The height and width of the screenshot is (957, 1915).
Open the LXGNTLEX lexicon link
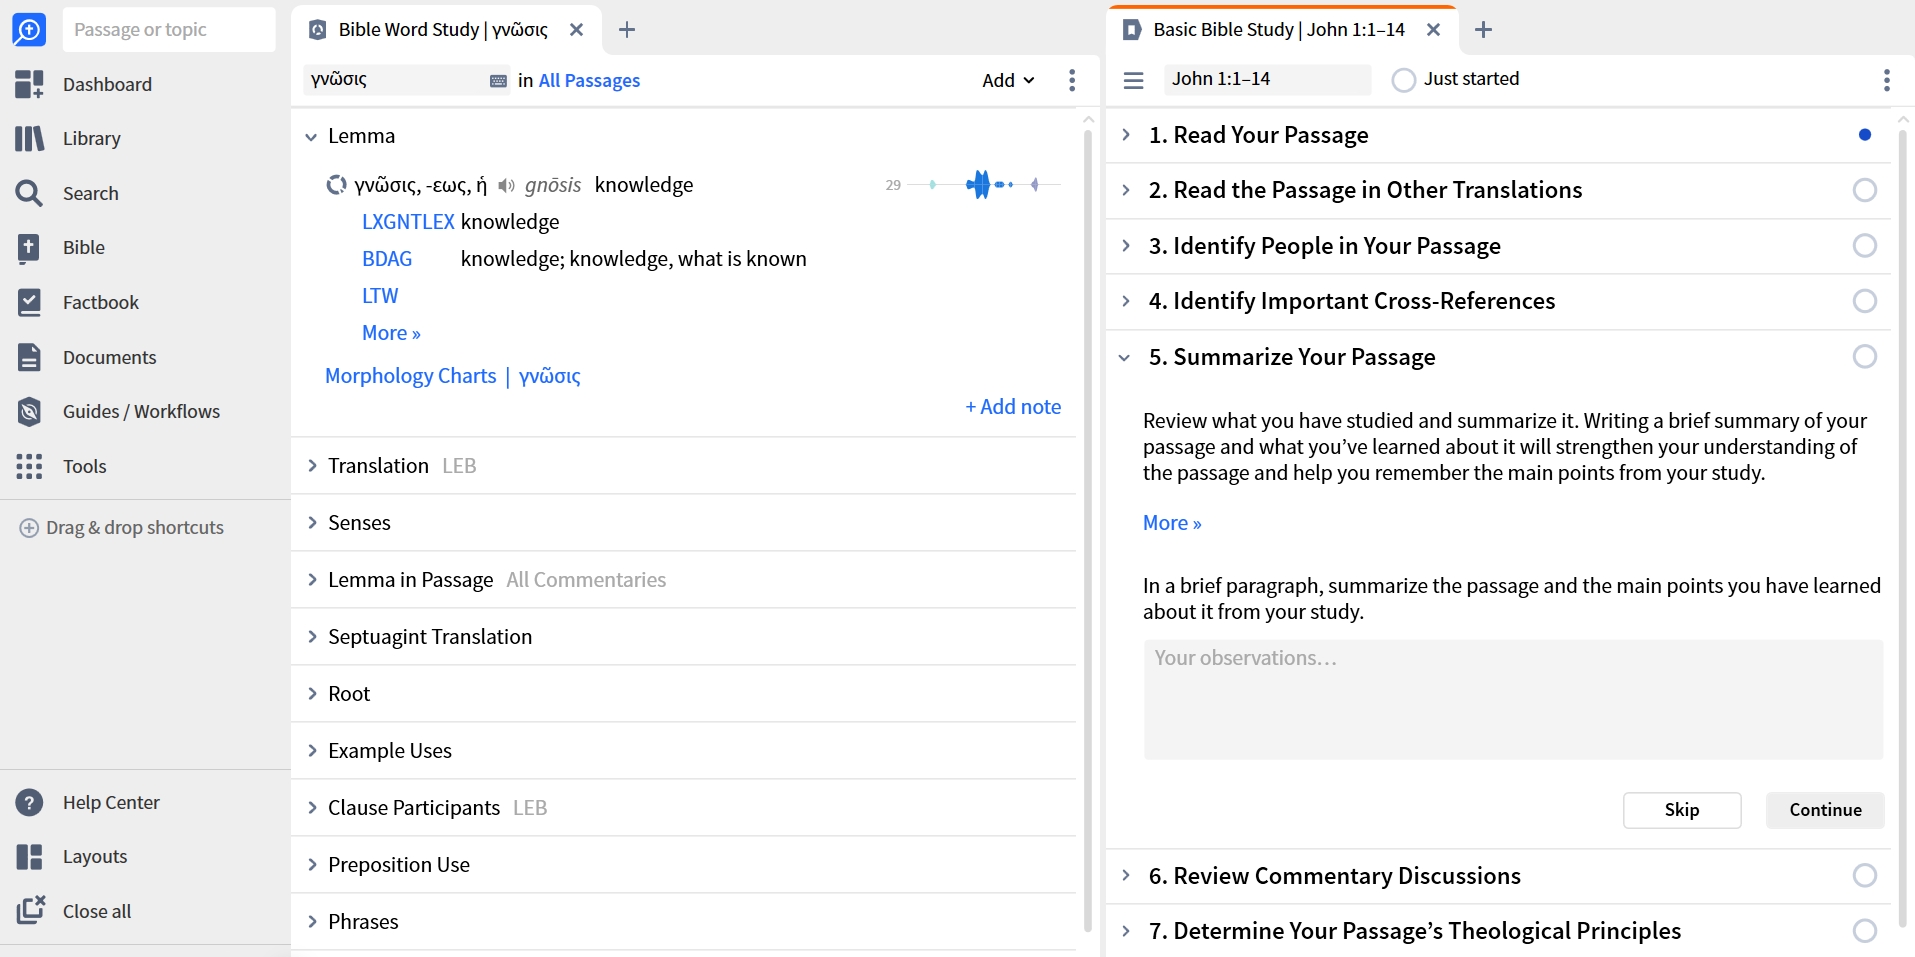coord(408,222)
